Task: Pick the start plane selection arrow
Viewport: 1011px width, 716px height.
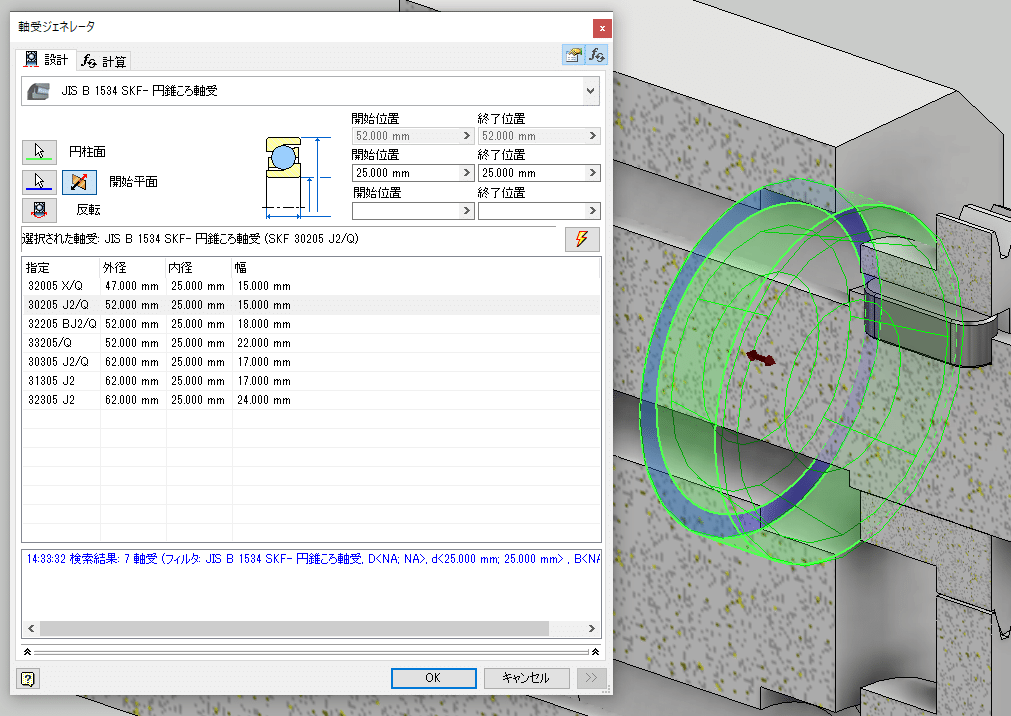Action: point(39,182)
